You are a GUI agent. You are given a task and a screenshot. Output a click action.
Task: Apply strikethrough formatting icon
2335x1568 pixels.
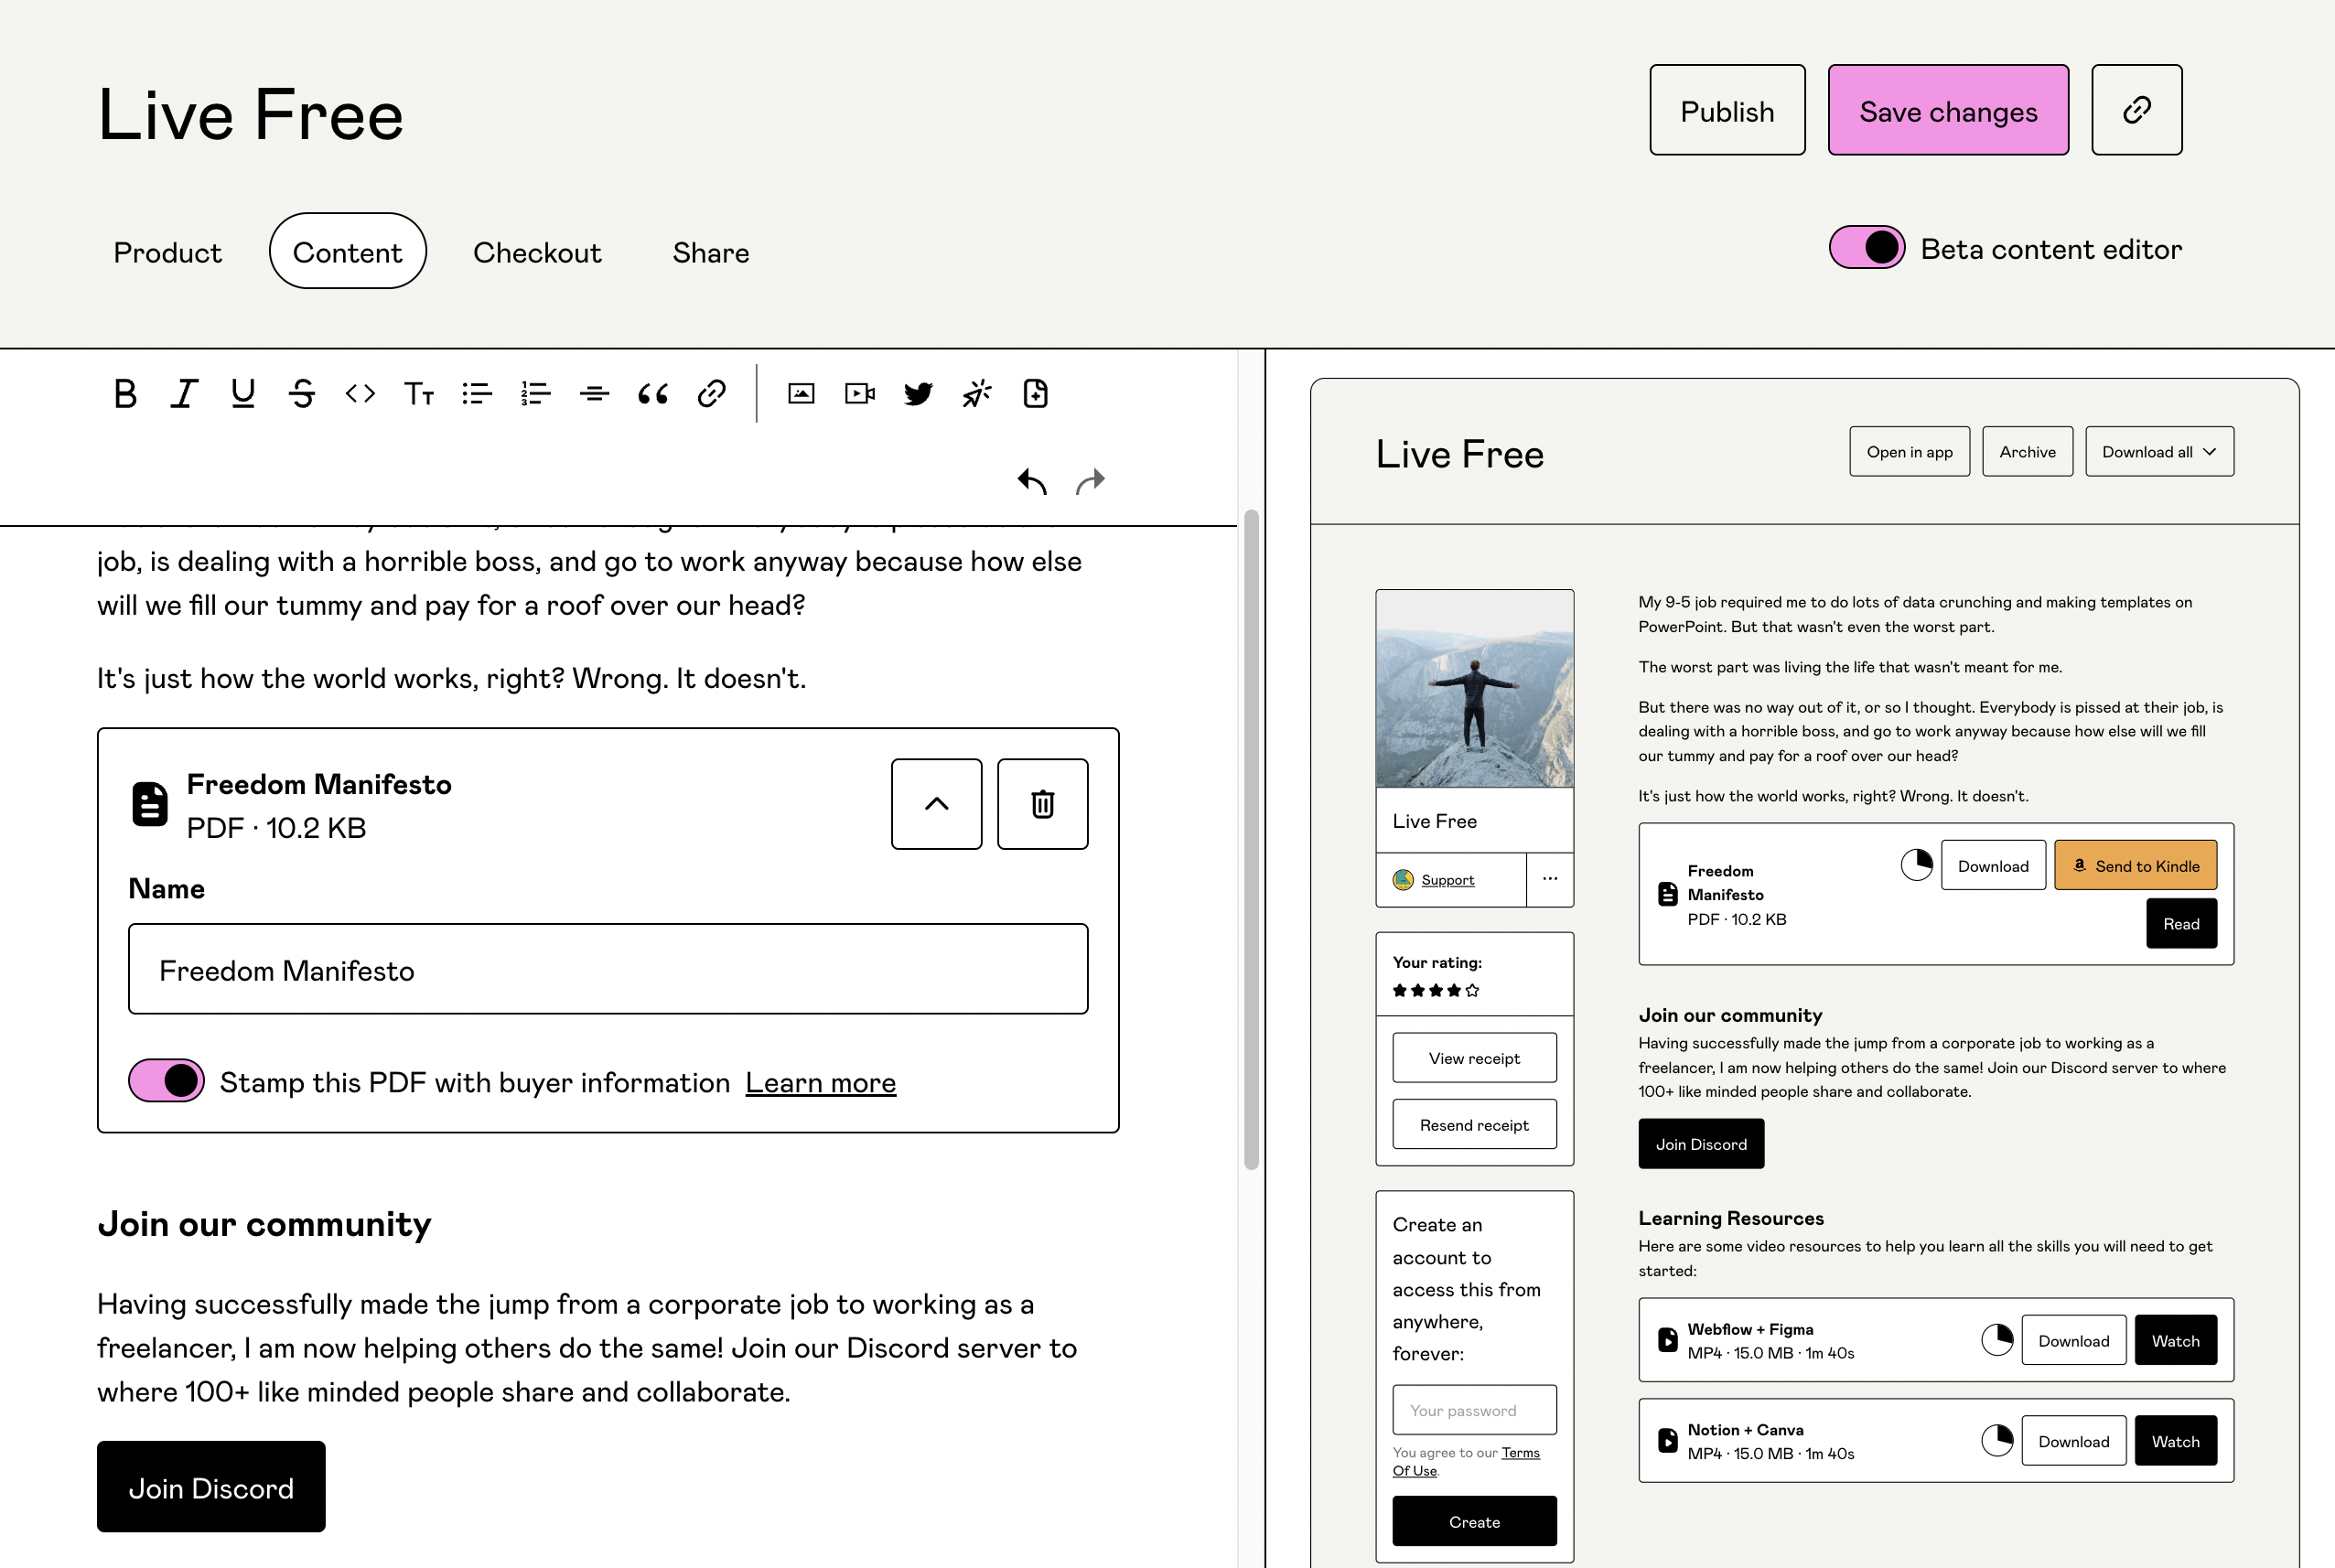point(301,394)
